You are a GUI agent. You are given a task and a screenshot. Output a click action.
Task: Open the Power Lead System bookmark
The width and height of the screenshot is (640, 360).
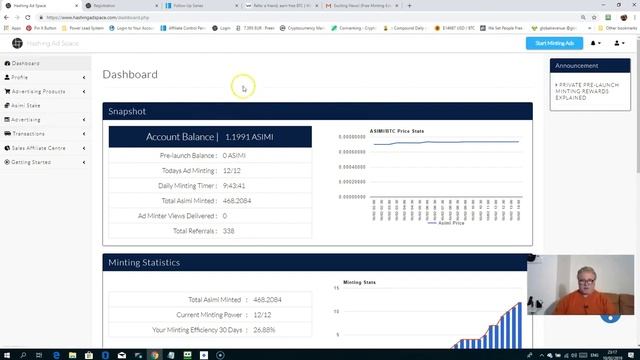pyautogui.click(x=83, y=28)
